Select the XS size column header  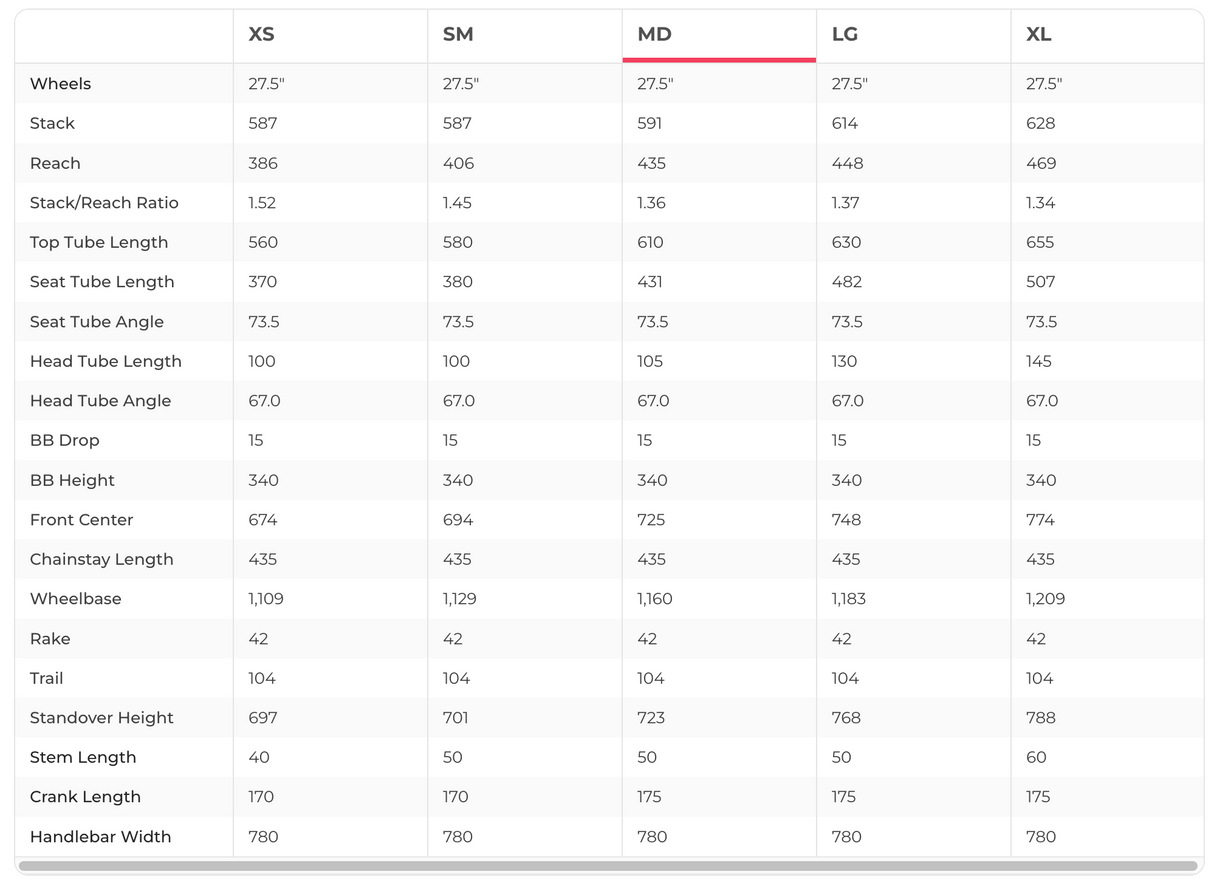coord(261,35)
